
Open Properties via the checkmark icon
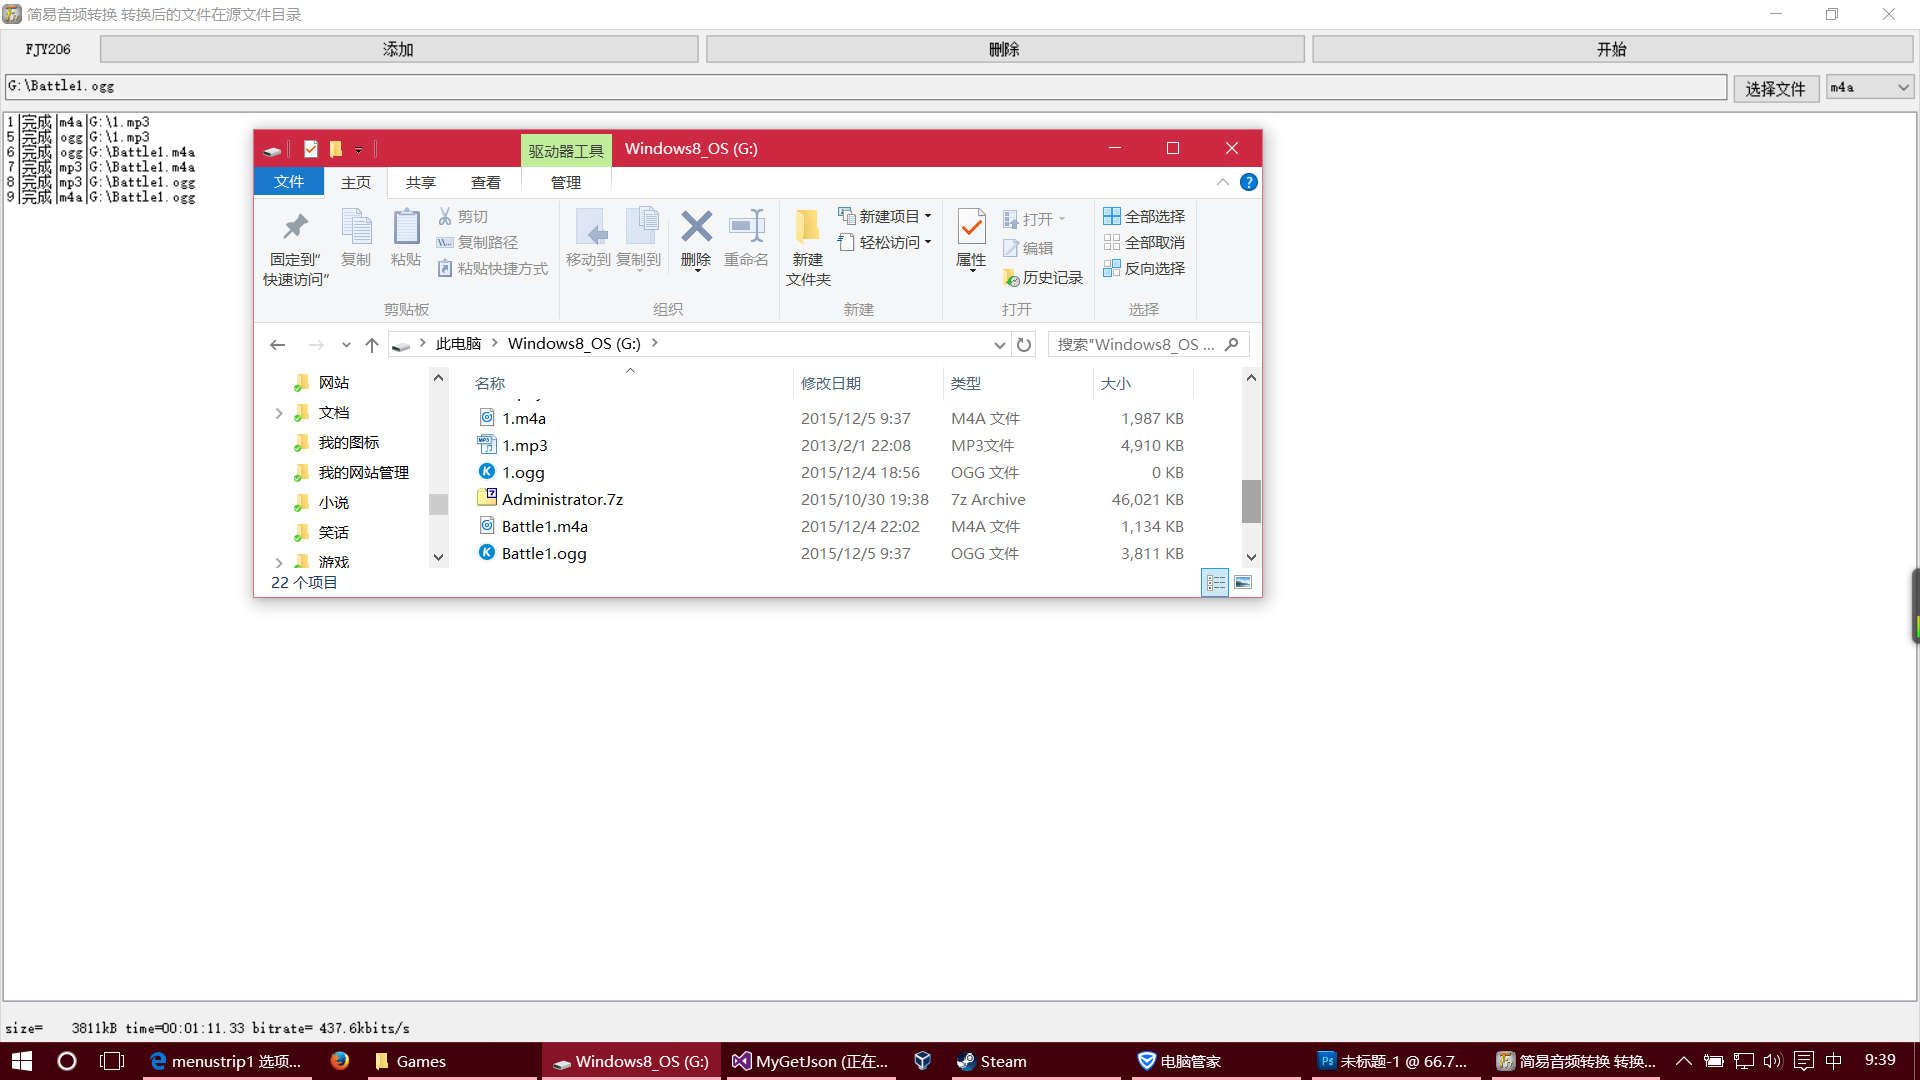[971, 227]
